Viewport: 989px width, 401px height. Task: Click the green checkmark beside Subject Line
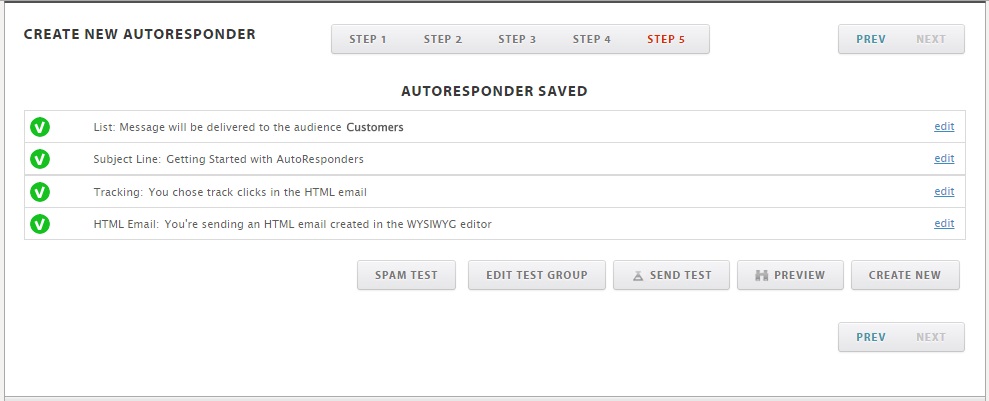[40, 159]
